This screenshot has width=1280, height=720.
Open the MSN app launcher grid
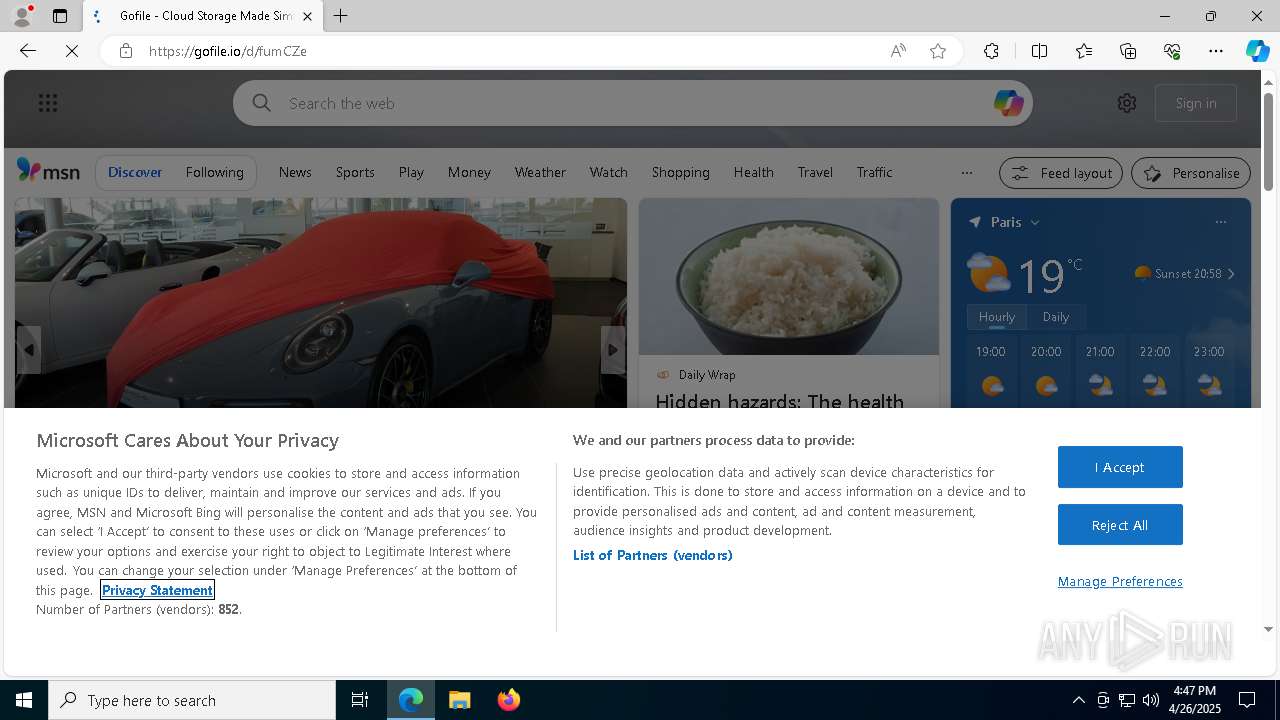[48, 103]
